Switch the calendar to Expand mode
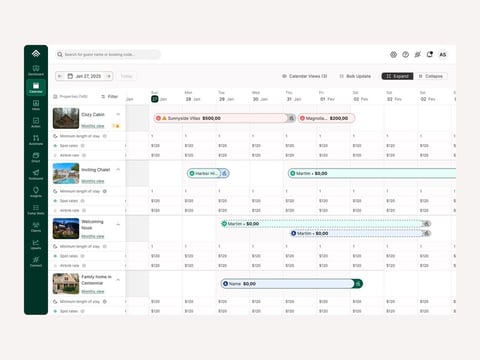 coord(397,76)
